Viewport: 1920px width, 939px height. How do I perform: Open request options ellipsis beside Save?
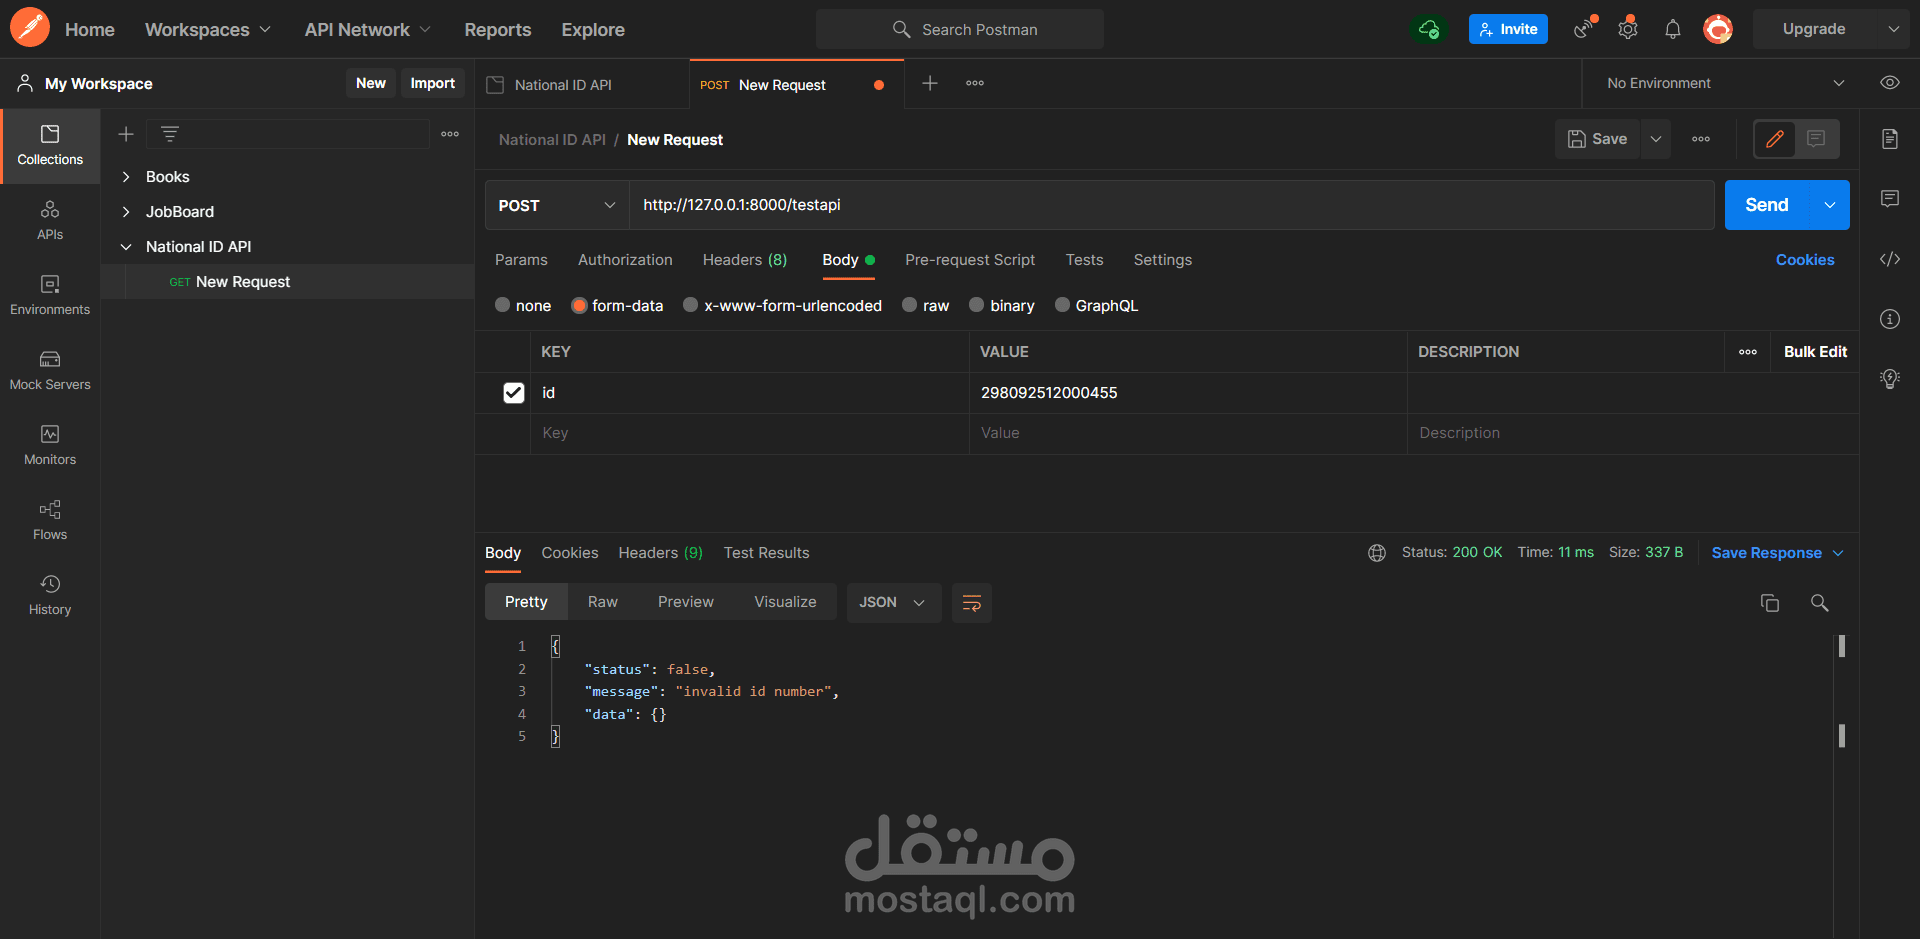(1701, 139)
